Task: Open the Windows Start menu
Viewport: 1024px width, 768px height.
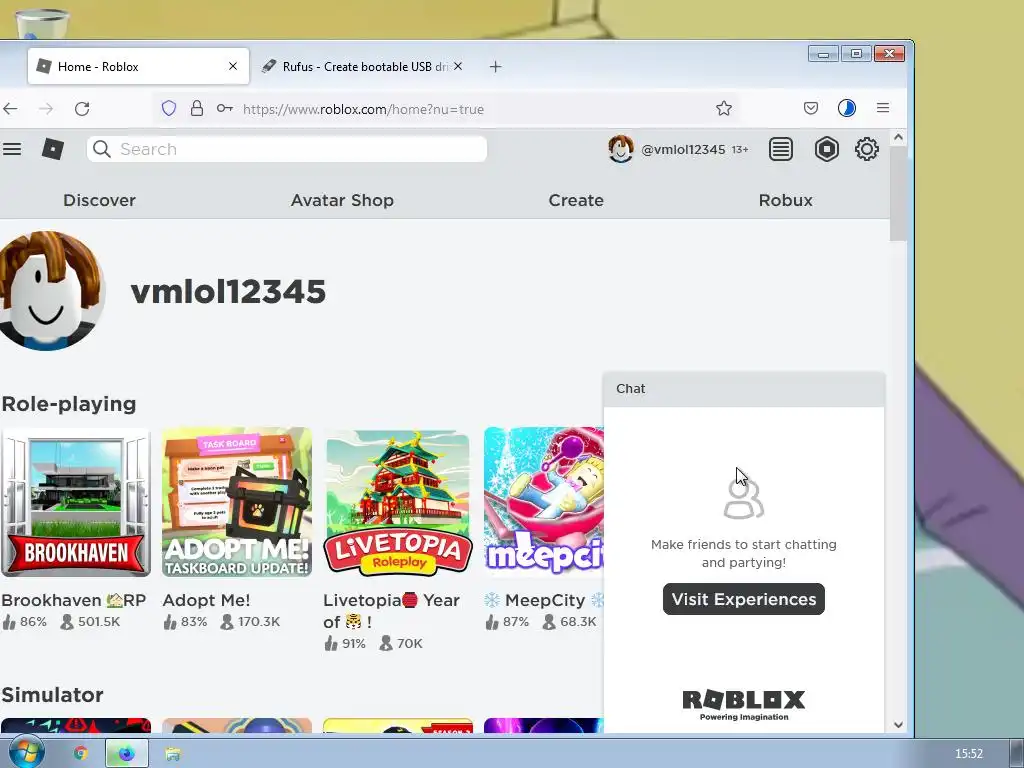Action: (x=26, y=752)
